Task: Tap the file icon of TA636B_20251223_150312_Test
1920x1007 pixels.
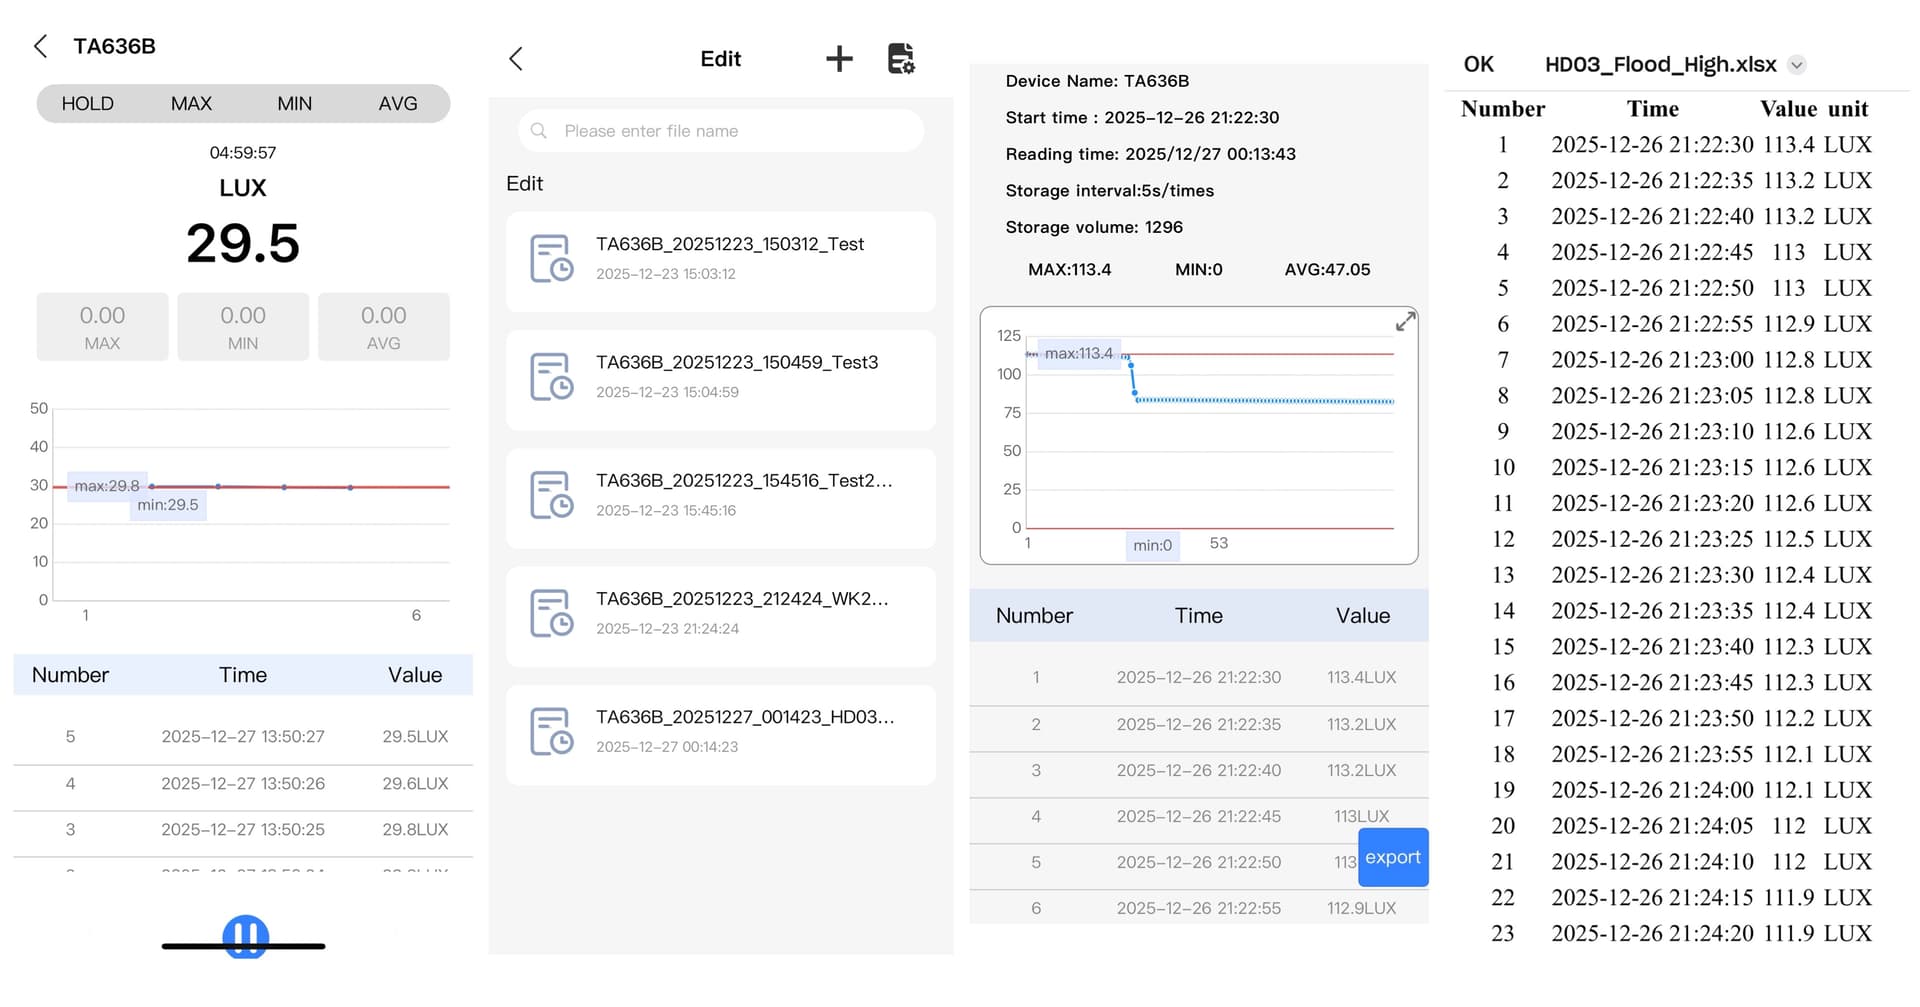Action: [551, 259]
